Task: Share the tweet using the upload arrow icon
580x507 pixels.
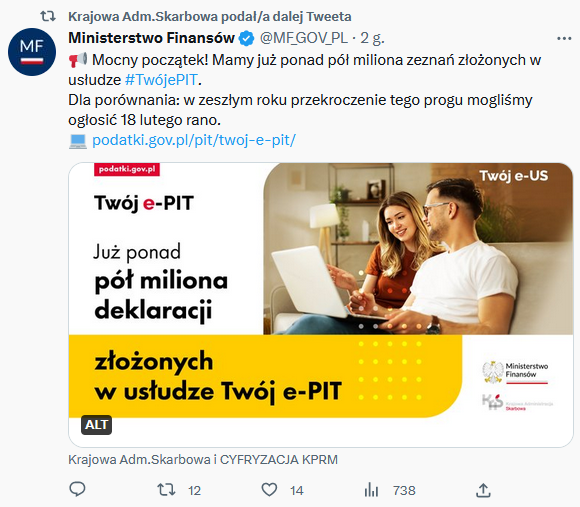Action: coord(483,490)
